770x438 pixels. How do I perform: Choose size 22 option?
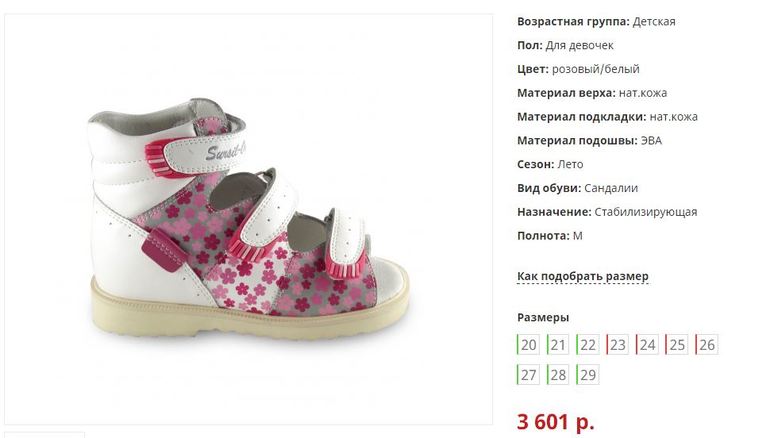pos(588,345)
